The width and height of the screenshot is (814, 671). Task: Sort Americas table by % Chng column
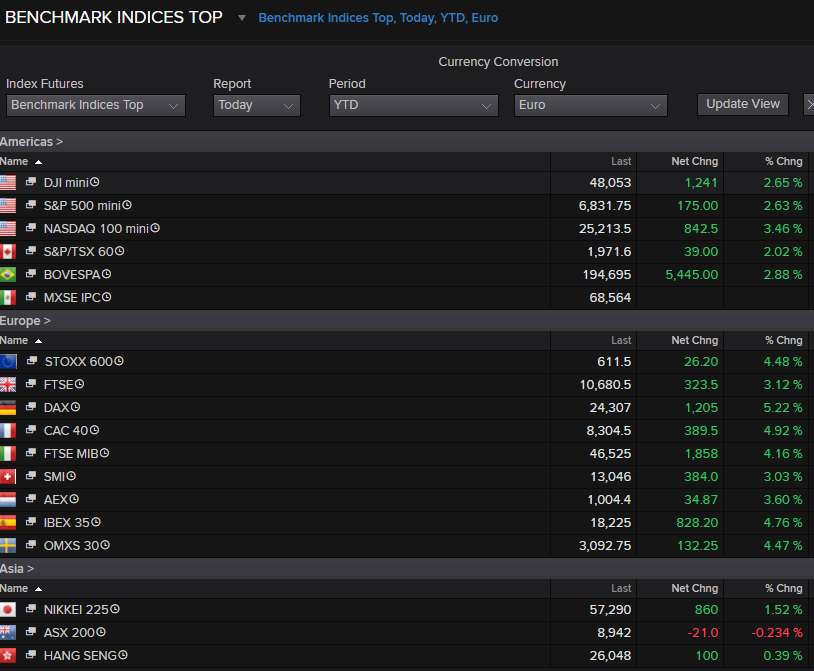783,161
